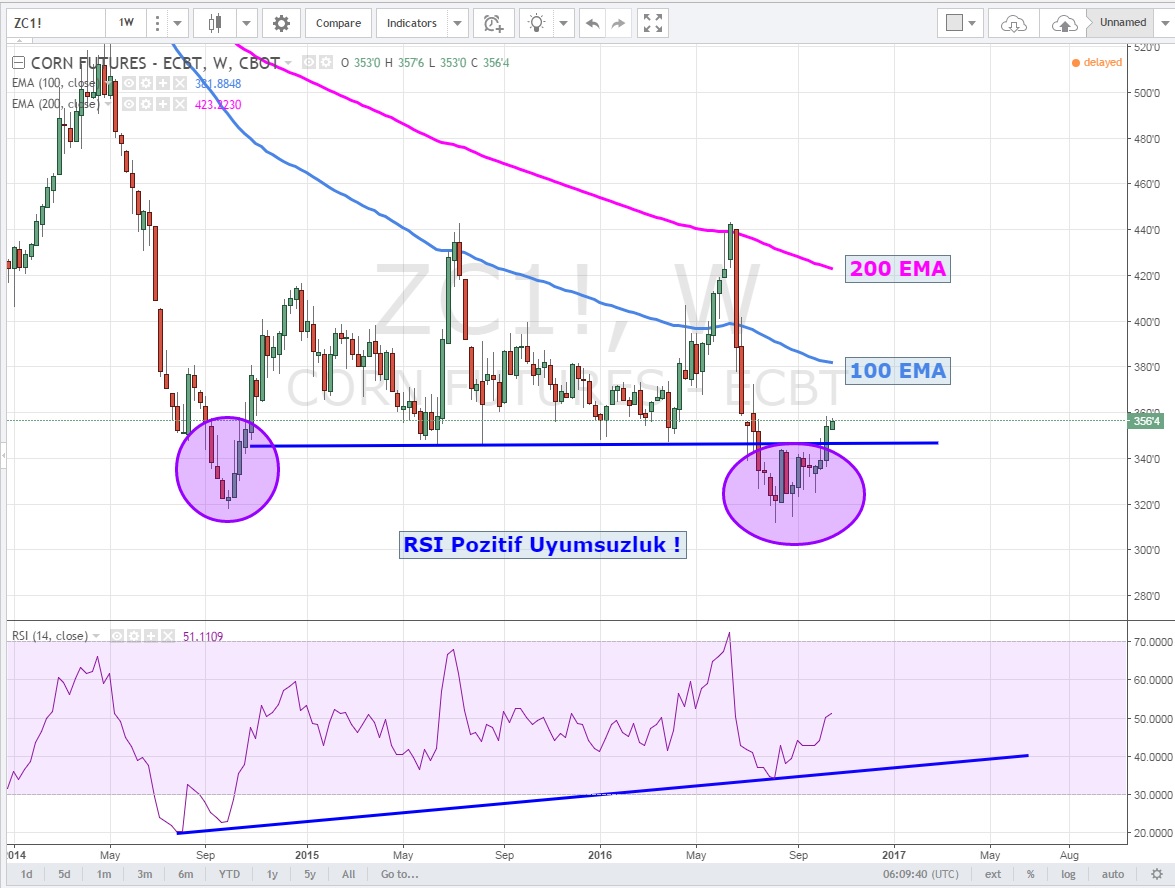The height and width of the screenshot is (888, 1175).
Task: Click the redo arrow
Action: click(618, 23)
